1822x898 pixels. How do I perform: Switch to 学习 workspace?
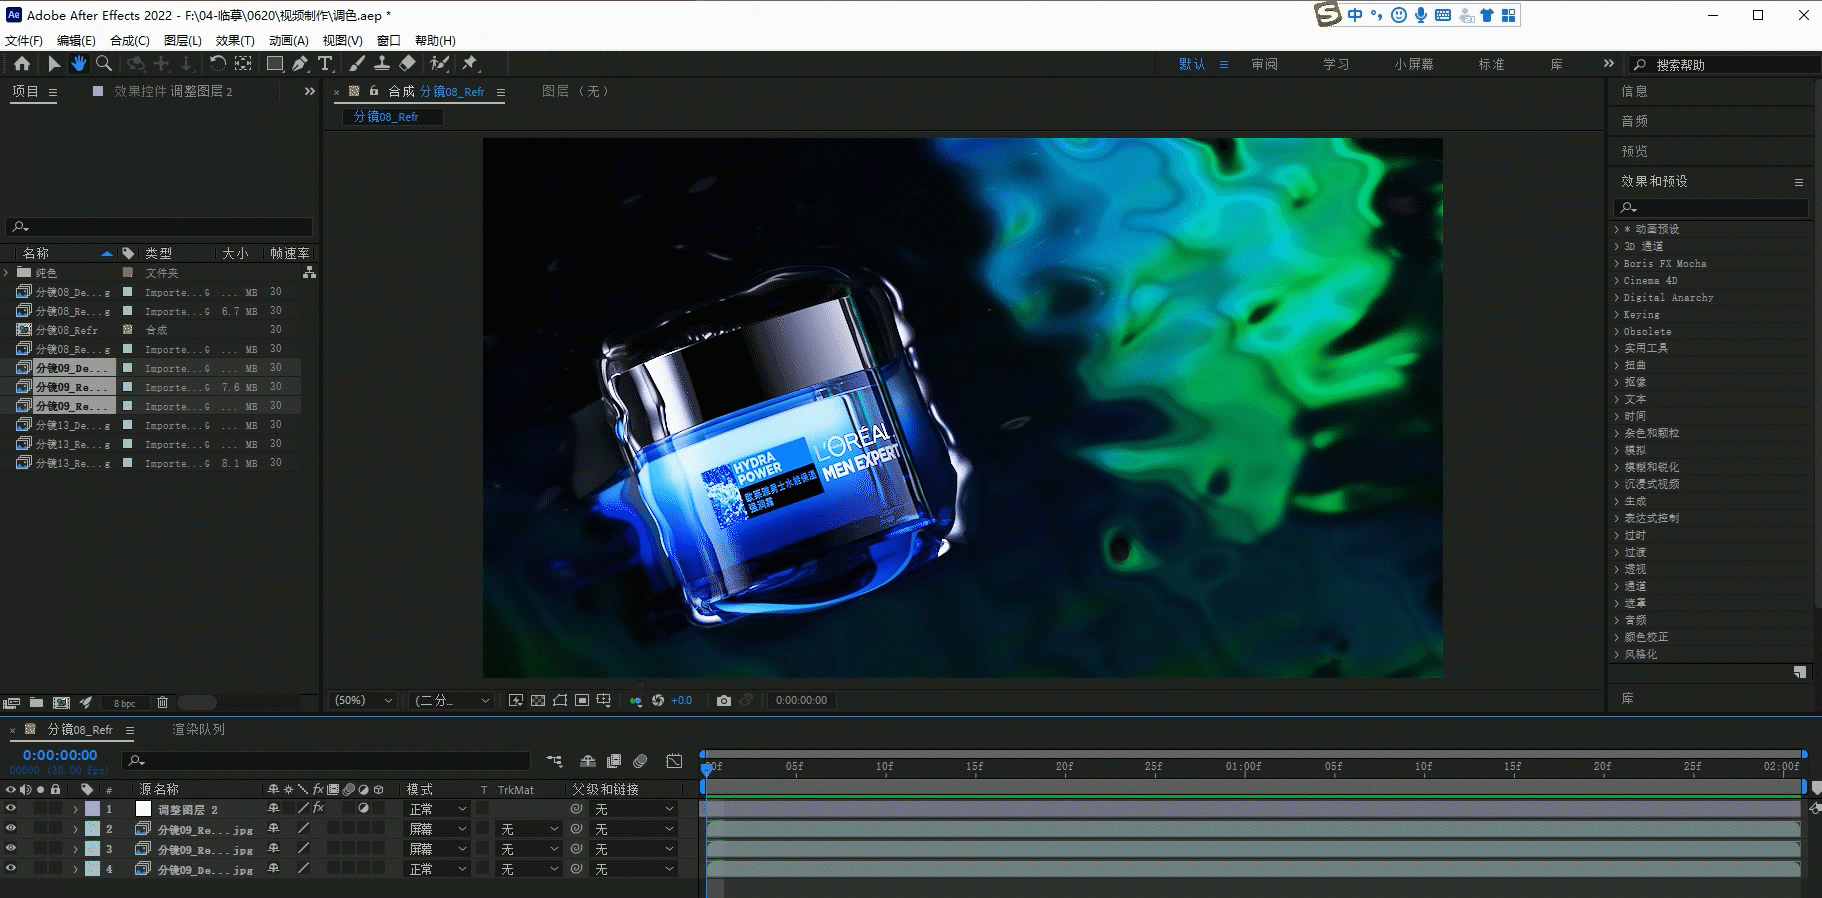point(1336,64)
